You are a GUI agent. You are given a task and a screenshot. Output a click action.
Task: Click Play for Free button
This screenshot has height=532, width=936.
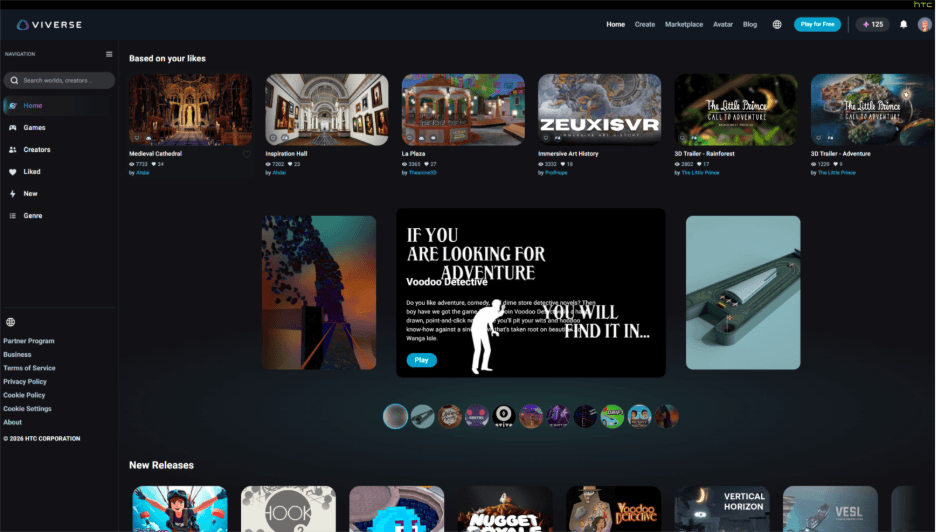(x=817, y=24)
